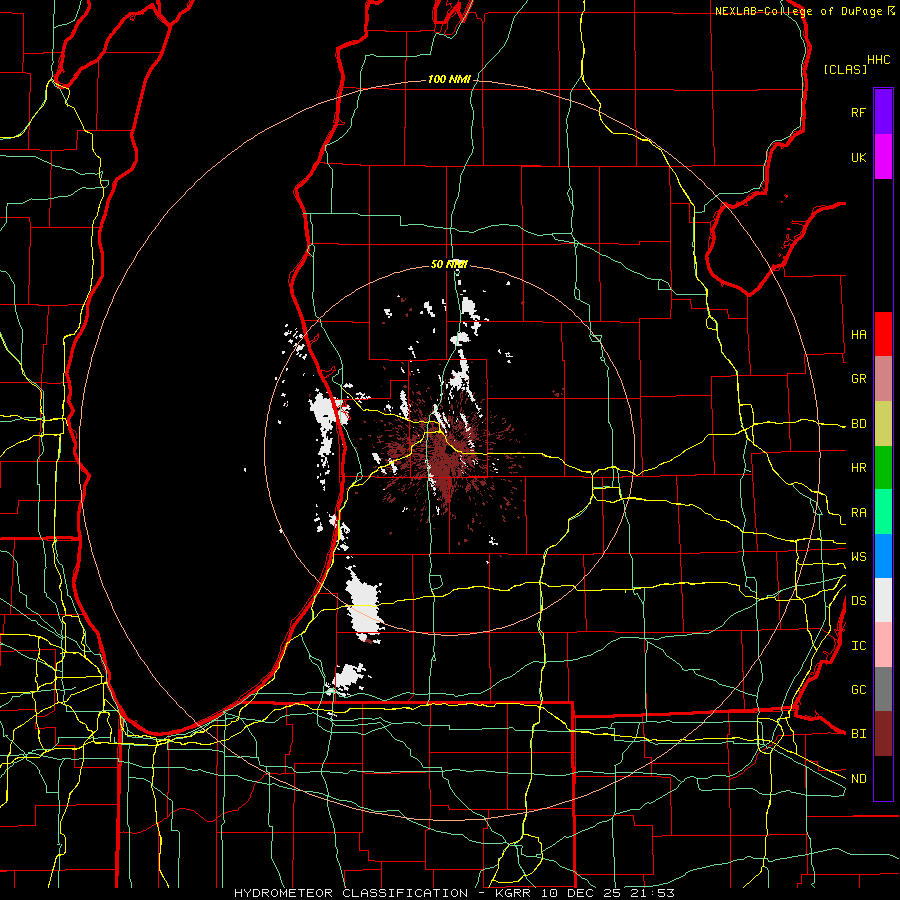Screen dimensions: 900x900
Task: Click the 'GR' legend label
Action: (x=858, y=379)
